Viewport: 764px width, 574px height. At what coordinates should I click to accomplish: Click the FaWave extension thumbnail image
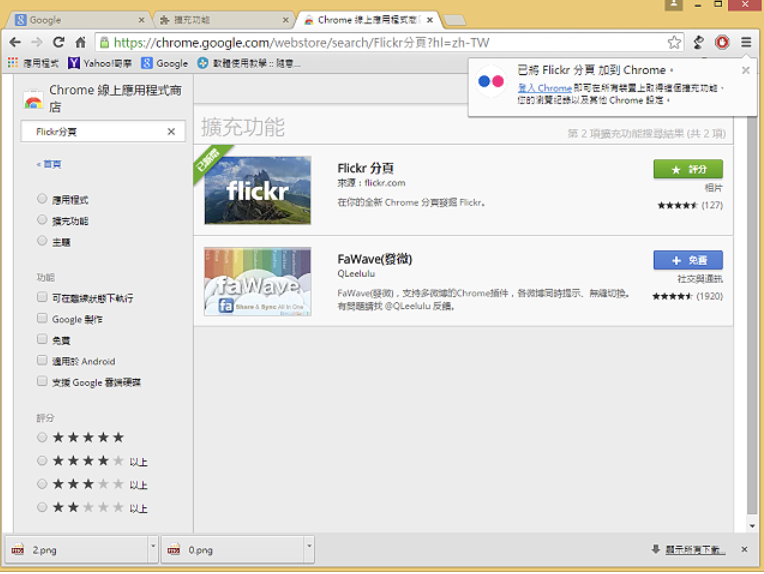point(257,281)
